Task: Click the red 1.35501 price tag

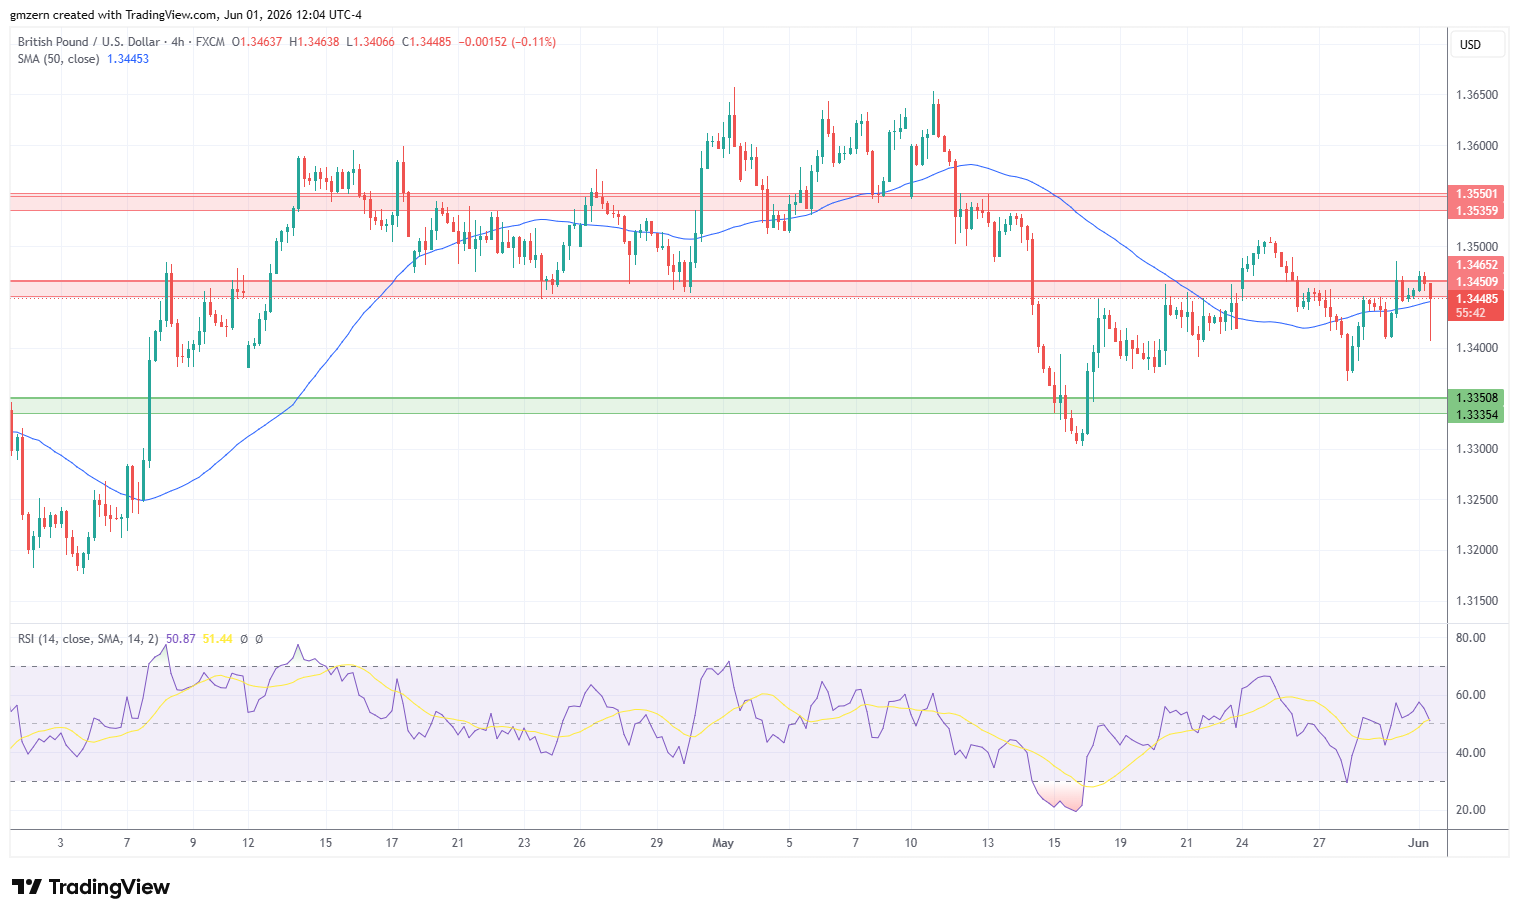Action: coord(1476,194)
